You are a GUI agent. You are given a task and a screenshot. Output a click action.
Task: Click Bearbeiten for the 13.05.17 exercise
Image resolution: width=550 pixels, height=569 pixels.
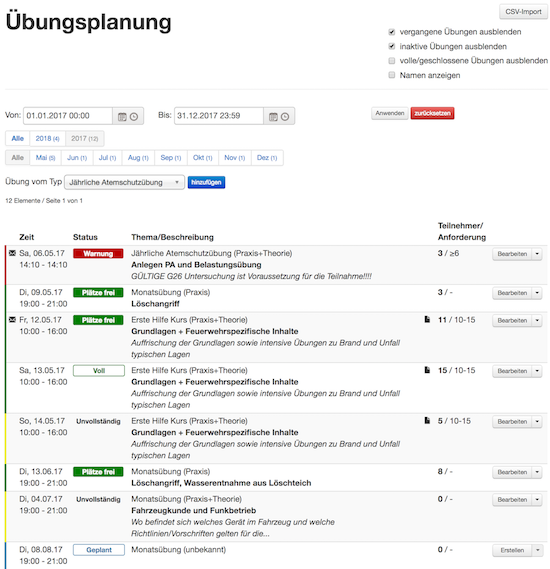[x=512, y=371]
